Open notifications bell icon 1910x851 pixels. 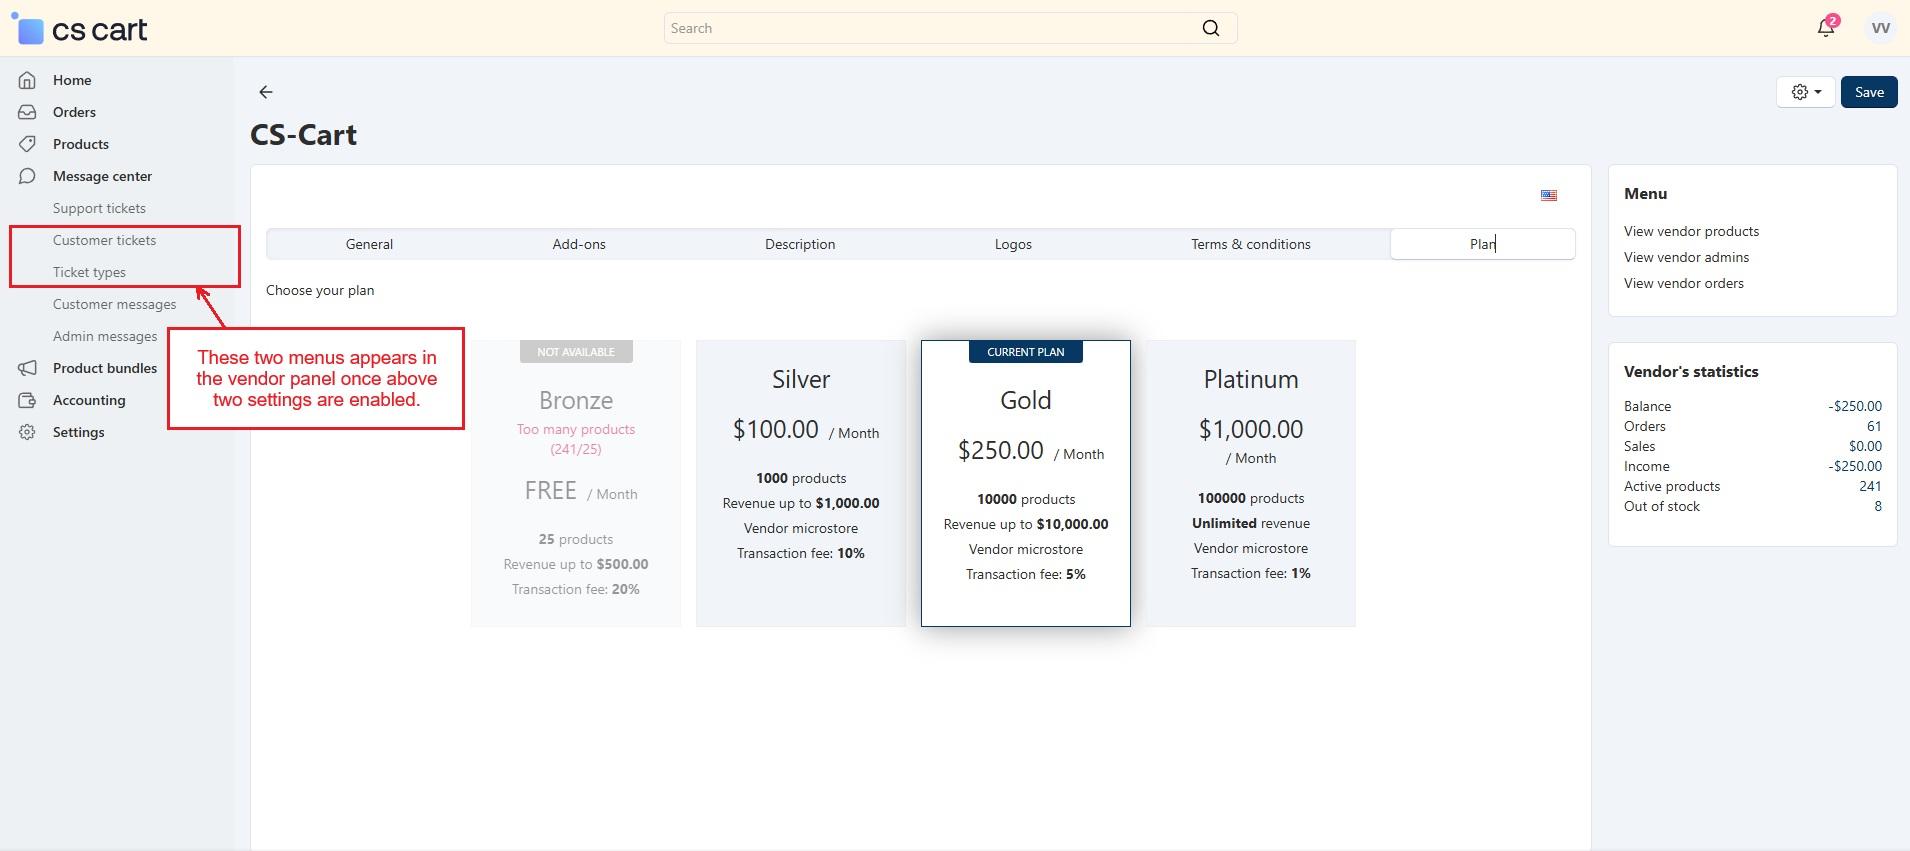coord(1825,28)
